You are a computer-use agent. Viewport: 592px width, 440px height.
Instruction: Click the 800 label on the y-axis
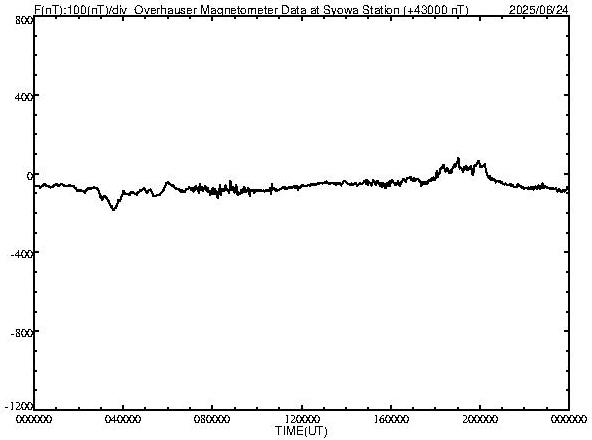point(24,20)
